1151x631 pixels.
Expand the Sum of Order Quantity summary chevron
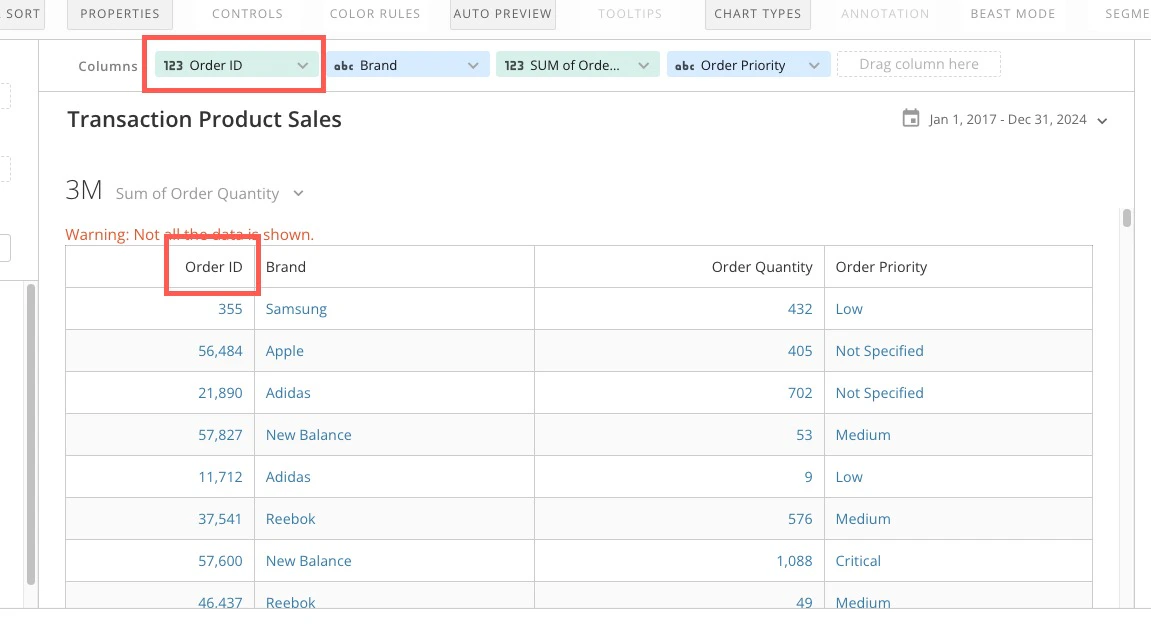[x=298, y=193]
